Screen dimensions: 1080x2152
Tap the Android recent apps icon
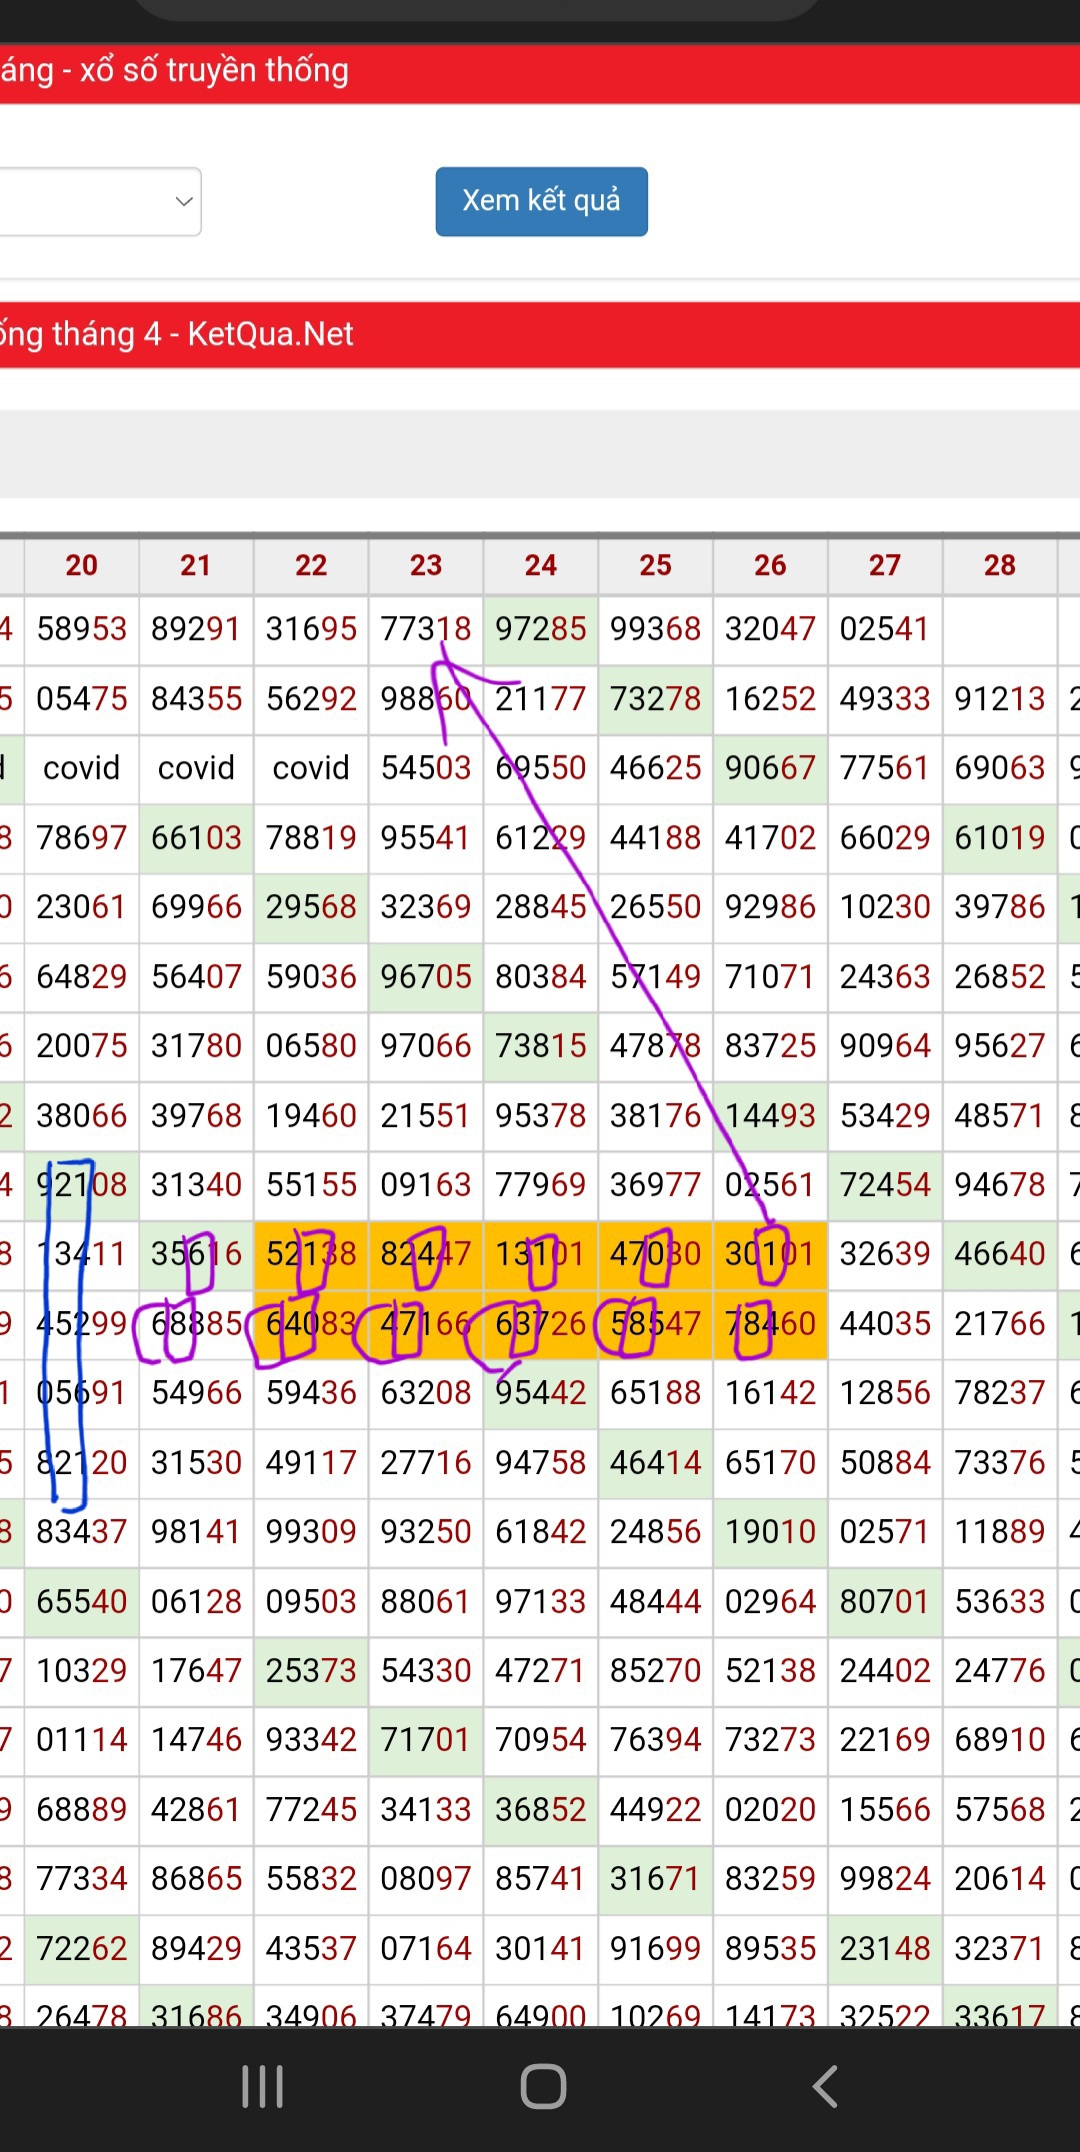coord(263,2086)
